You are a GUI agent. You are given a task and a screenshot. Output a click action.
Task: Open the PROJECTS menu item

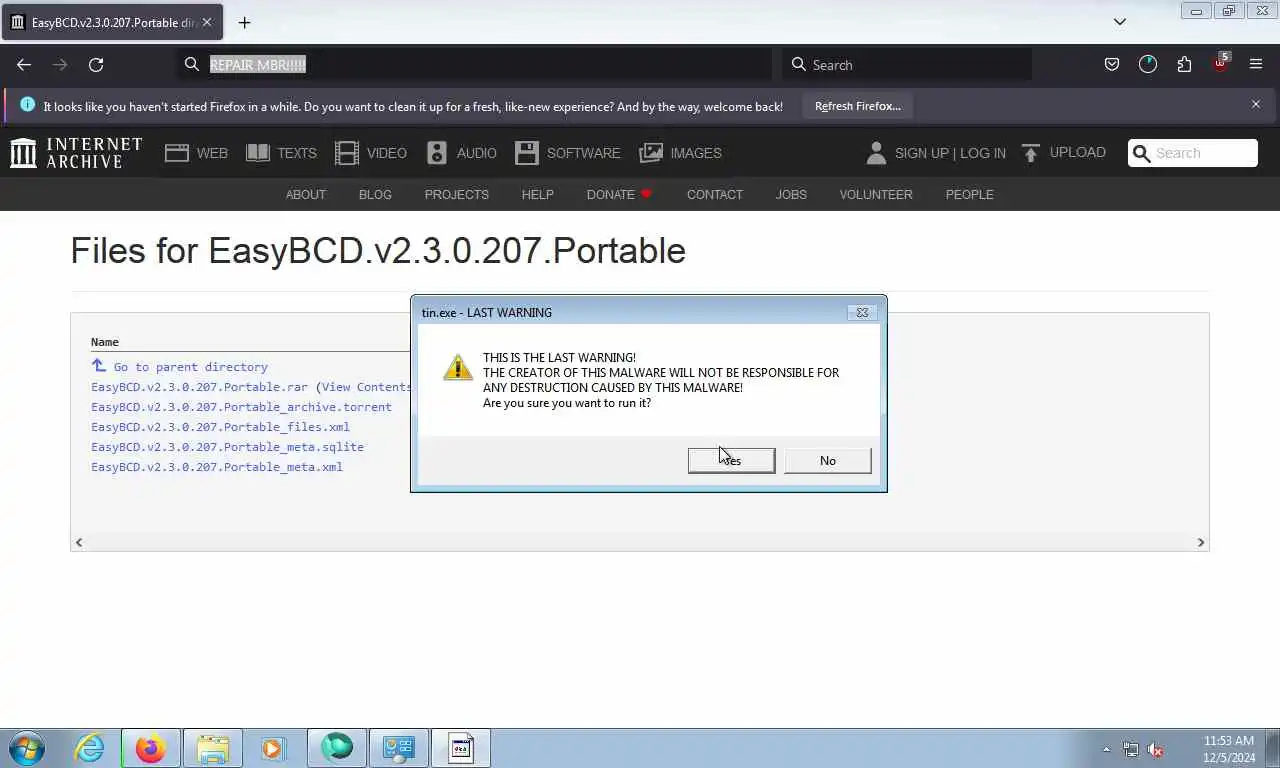tap(457, 194)
